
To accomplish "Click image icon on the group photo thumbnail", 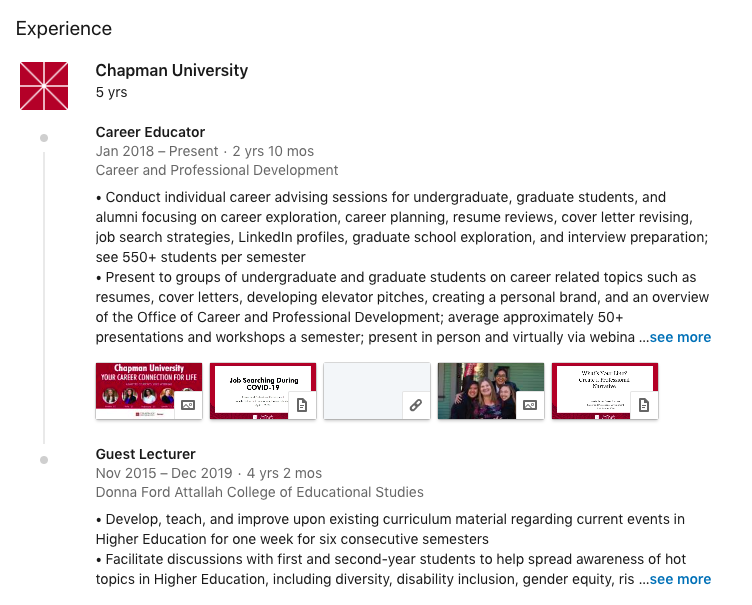I will pos(530,405).
